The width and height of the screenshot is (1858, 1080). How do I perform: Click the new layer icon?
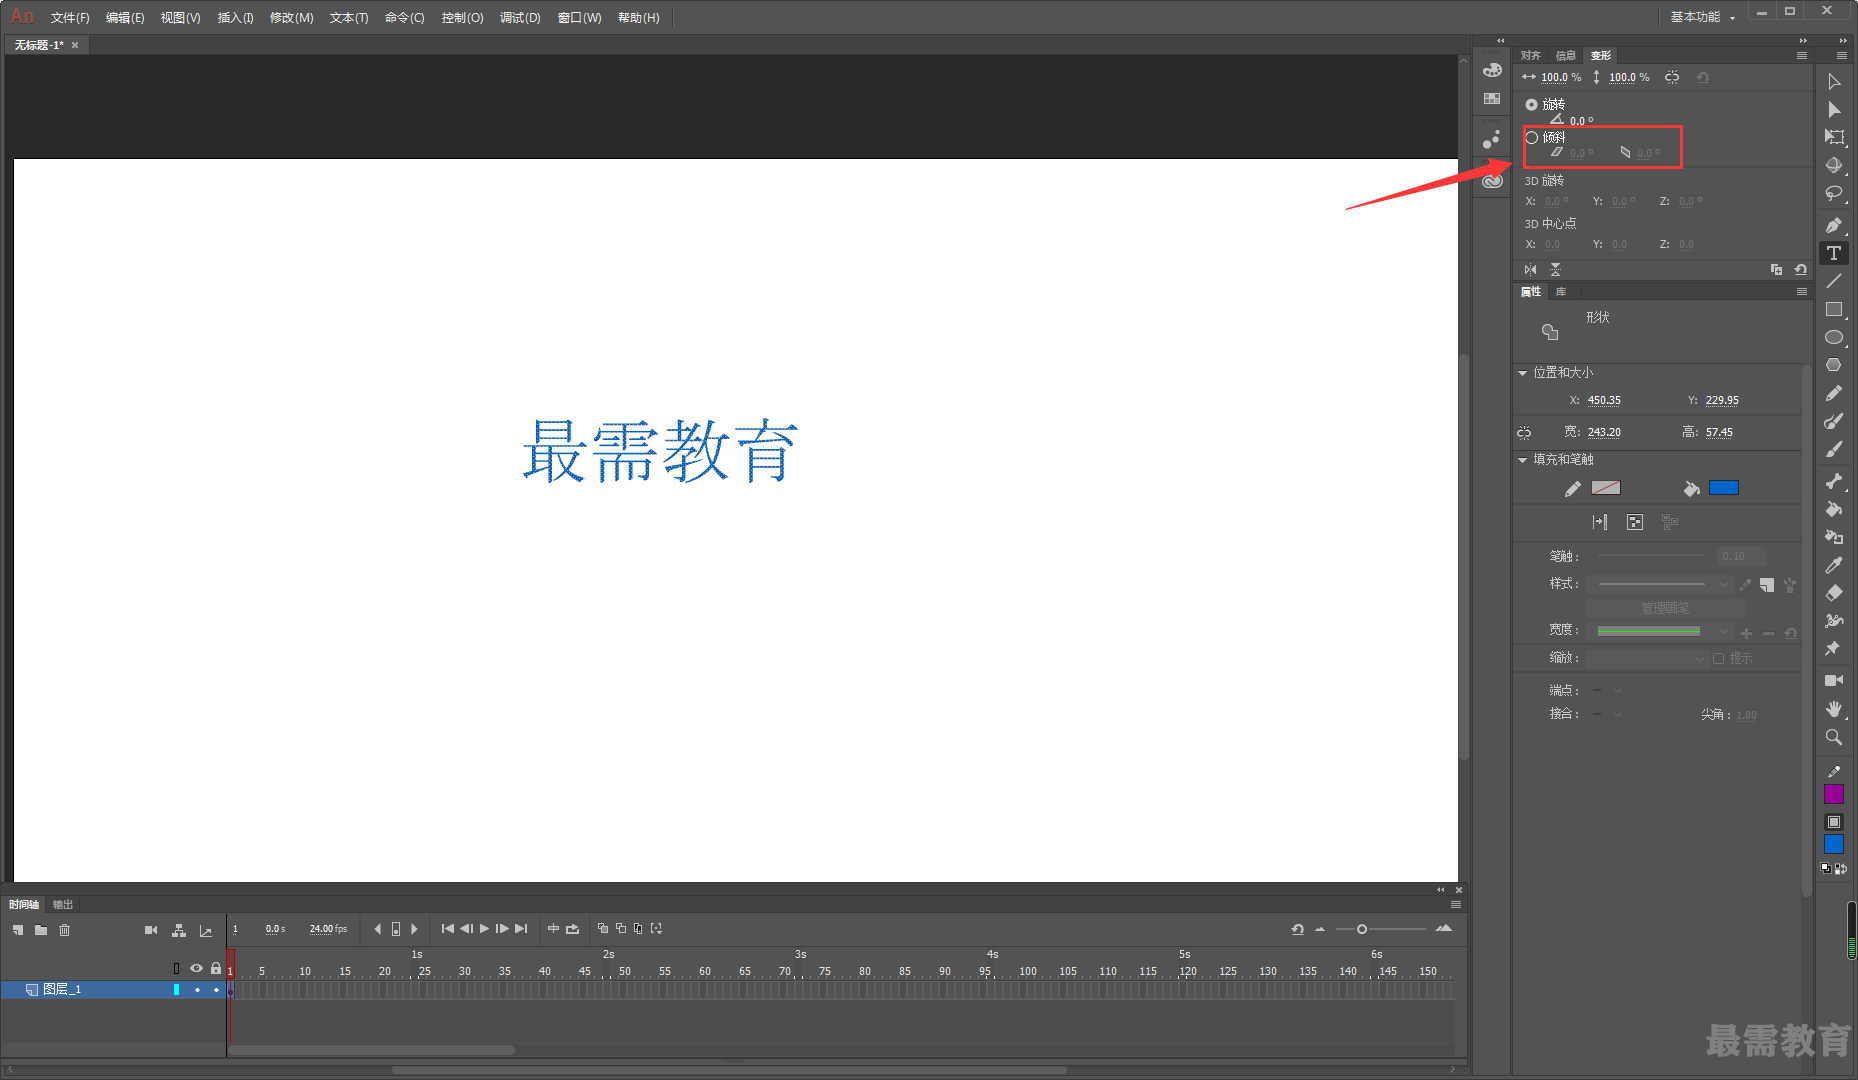pyautogui.click(x=18, y=931)
